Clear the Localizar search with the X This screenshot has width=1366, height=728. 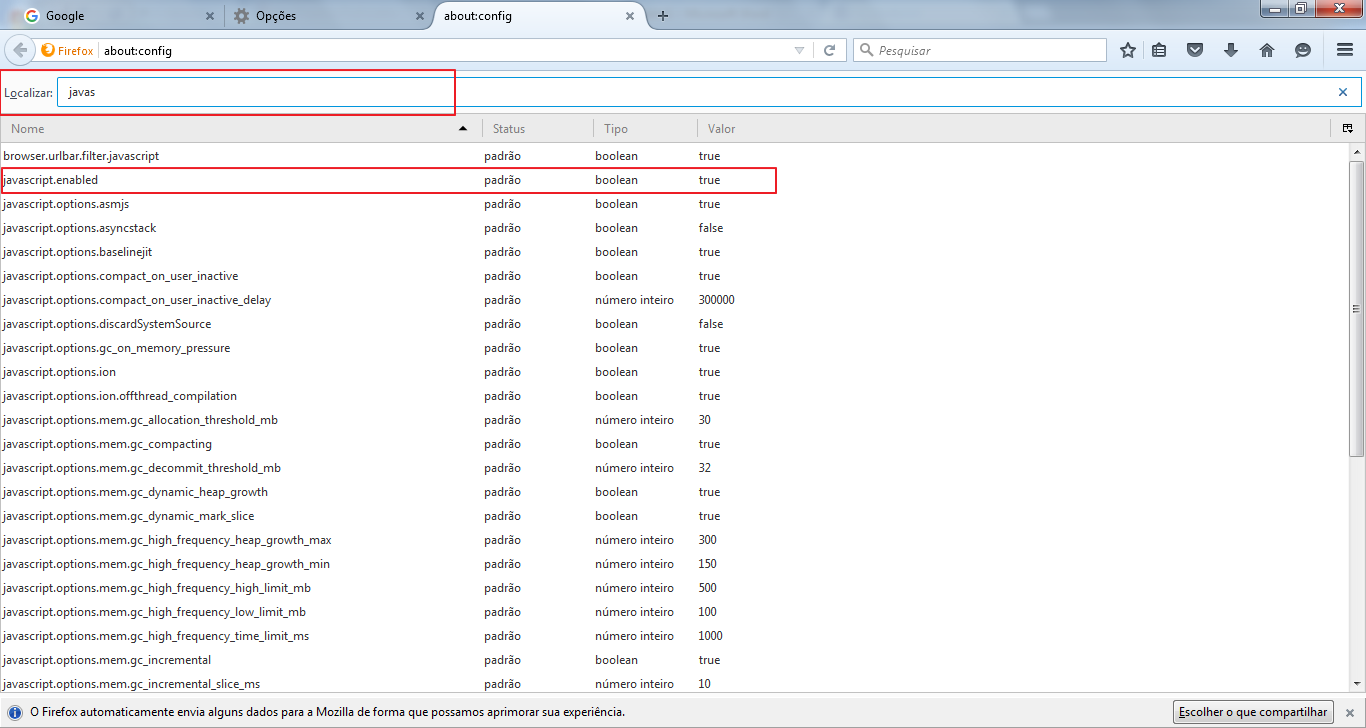(x=1343, y=92)
